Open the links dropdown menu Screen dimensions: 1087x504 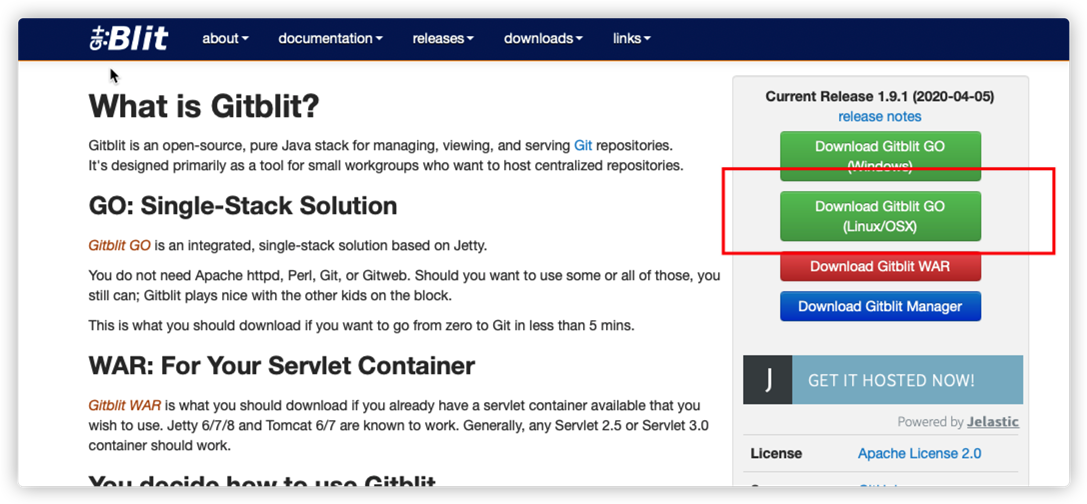pos(632,39)
